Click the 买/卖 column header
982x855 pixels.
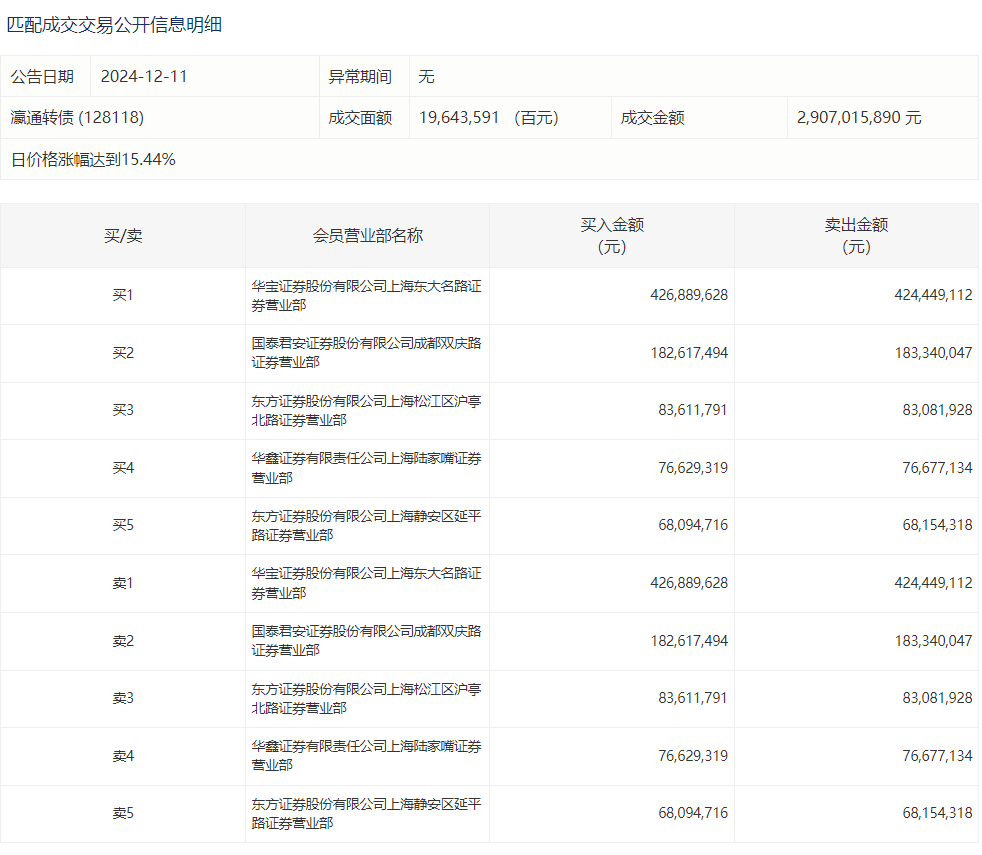pos(123,236)
